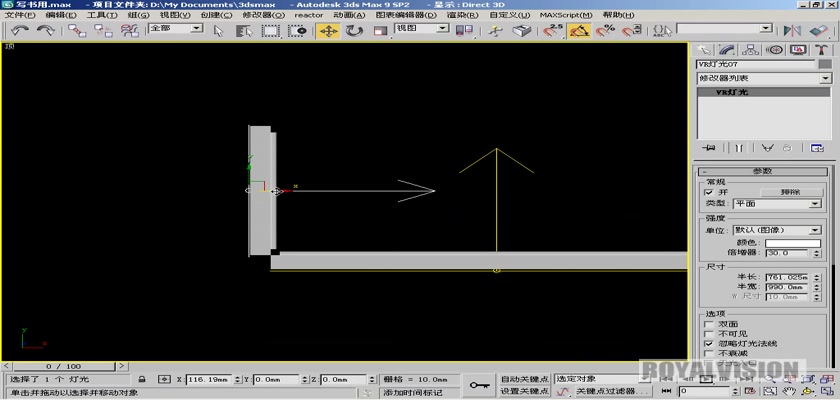
Task: Select the Bind to Space Warp tool
Action: 130,31
